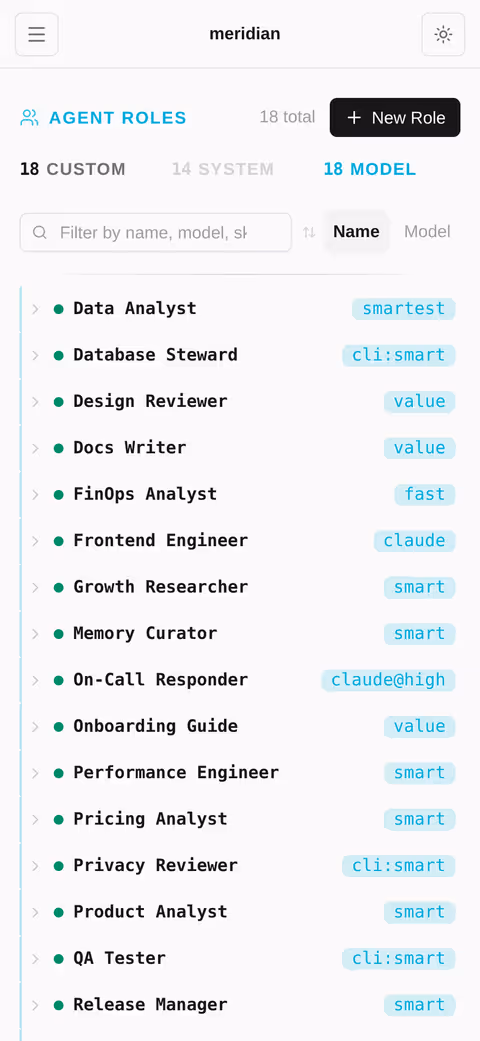Click the smartest model badge on Data Analyst
The height and width of the screenshot is (1041, 480).
tap(404, 309)
